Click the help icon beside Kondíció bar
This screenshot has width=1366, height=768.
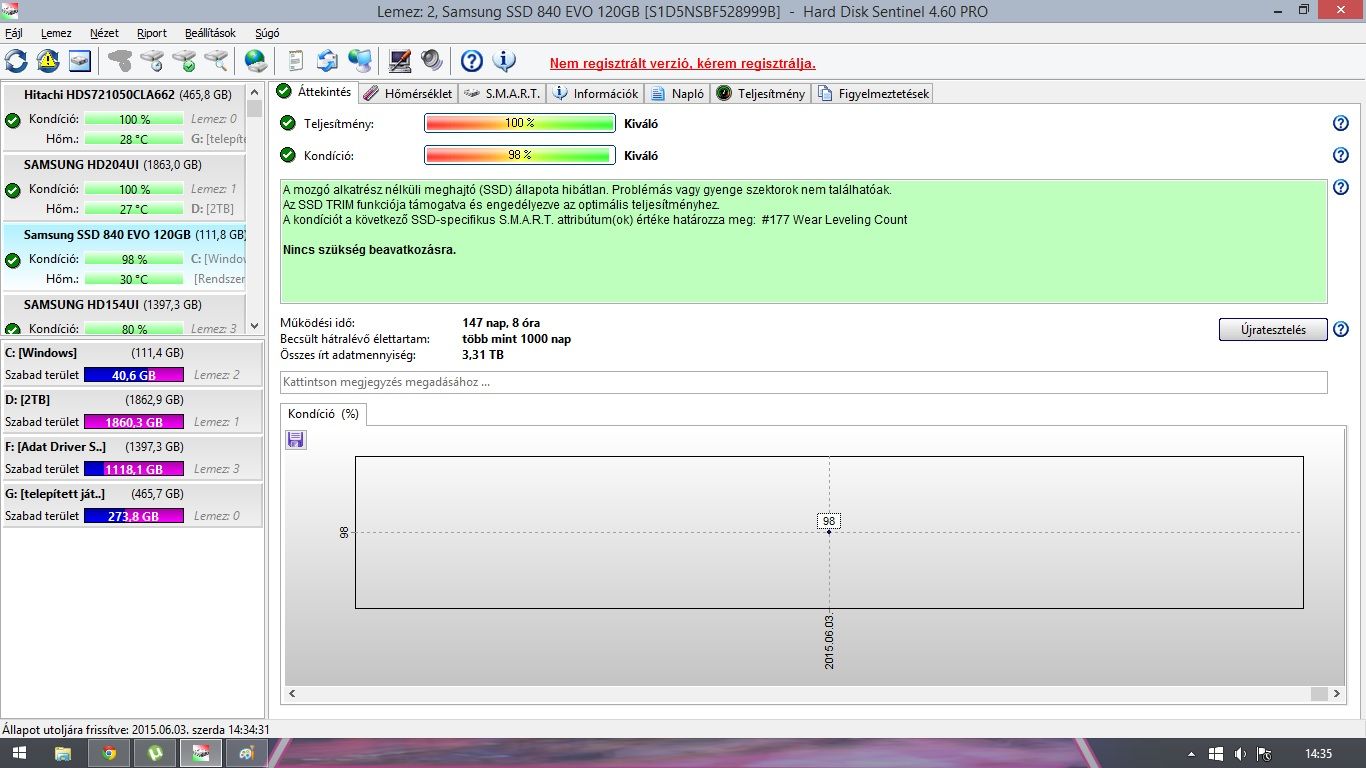1341,155
